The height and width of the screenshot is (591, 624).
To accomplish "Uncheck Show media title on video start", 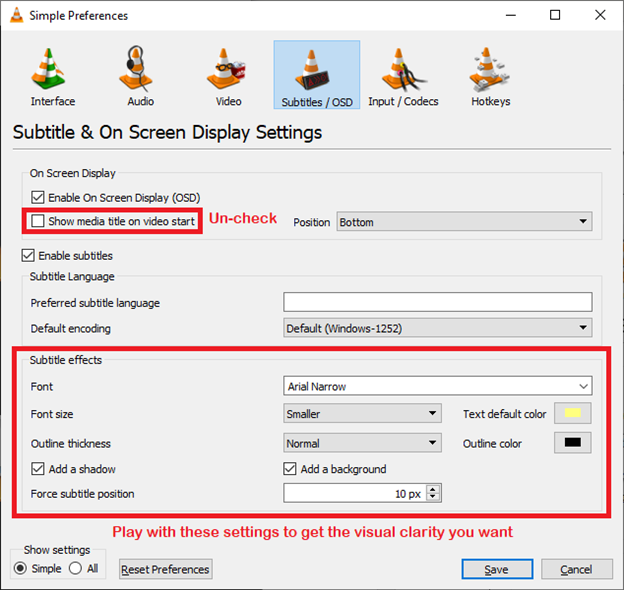I will (39, 221).
